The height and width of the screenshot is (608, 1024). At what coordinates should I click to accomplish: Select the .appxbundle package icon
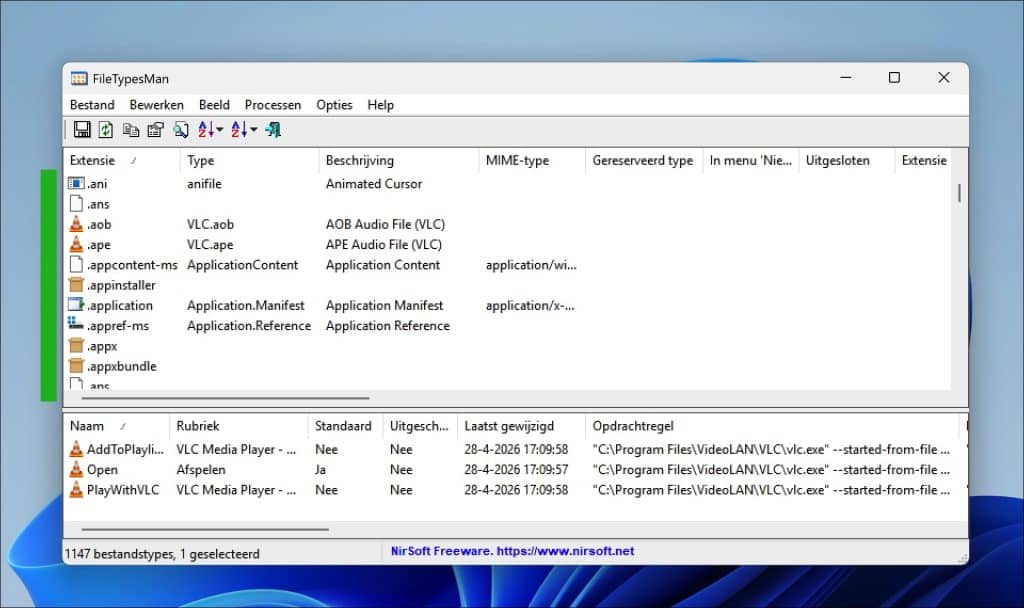click(x=76, y=366)
